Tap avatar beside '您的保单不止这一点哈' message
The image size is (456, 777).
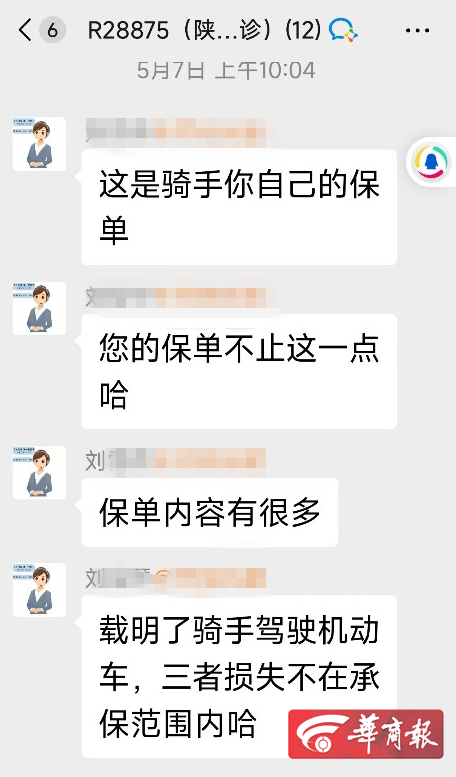[x=39, y=308]
